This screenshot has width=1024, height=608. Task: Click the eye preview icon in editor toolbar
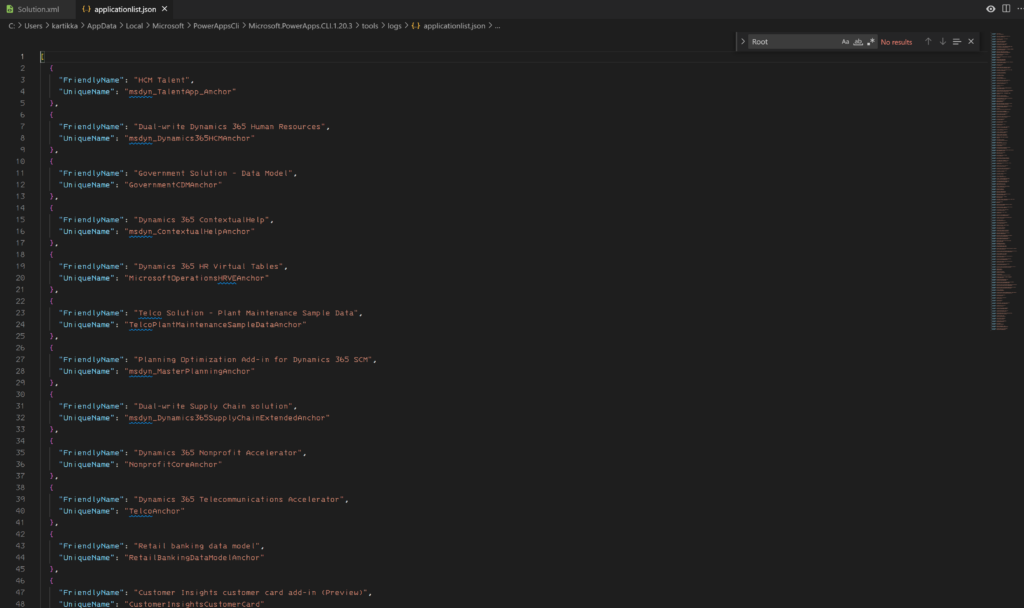point(990,9)
